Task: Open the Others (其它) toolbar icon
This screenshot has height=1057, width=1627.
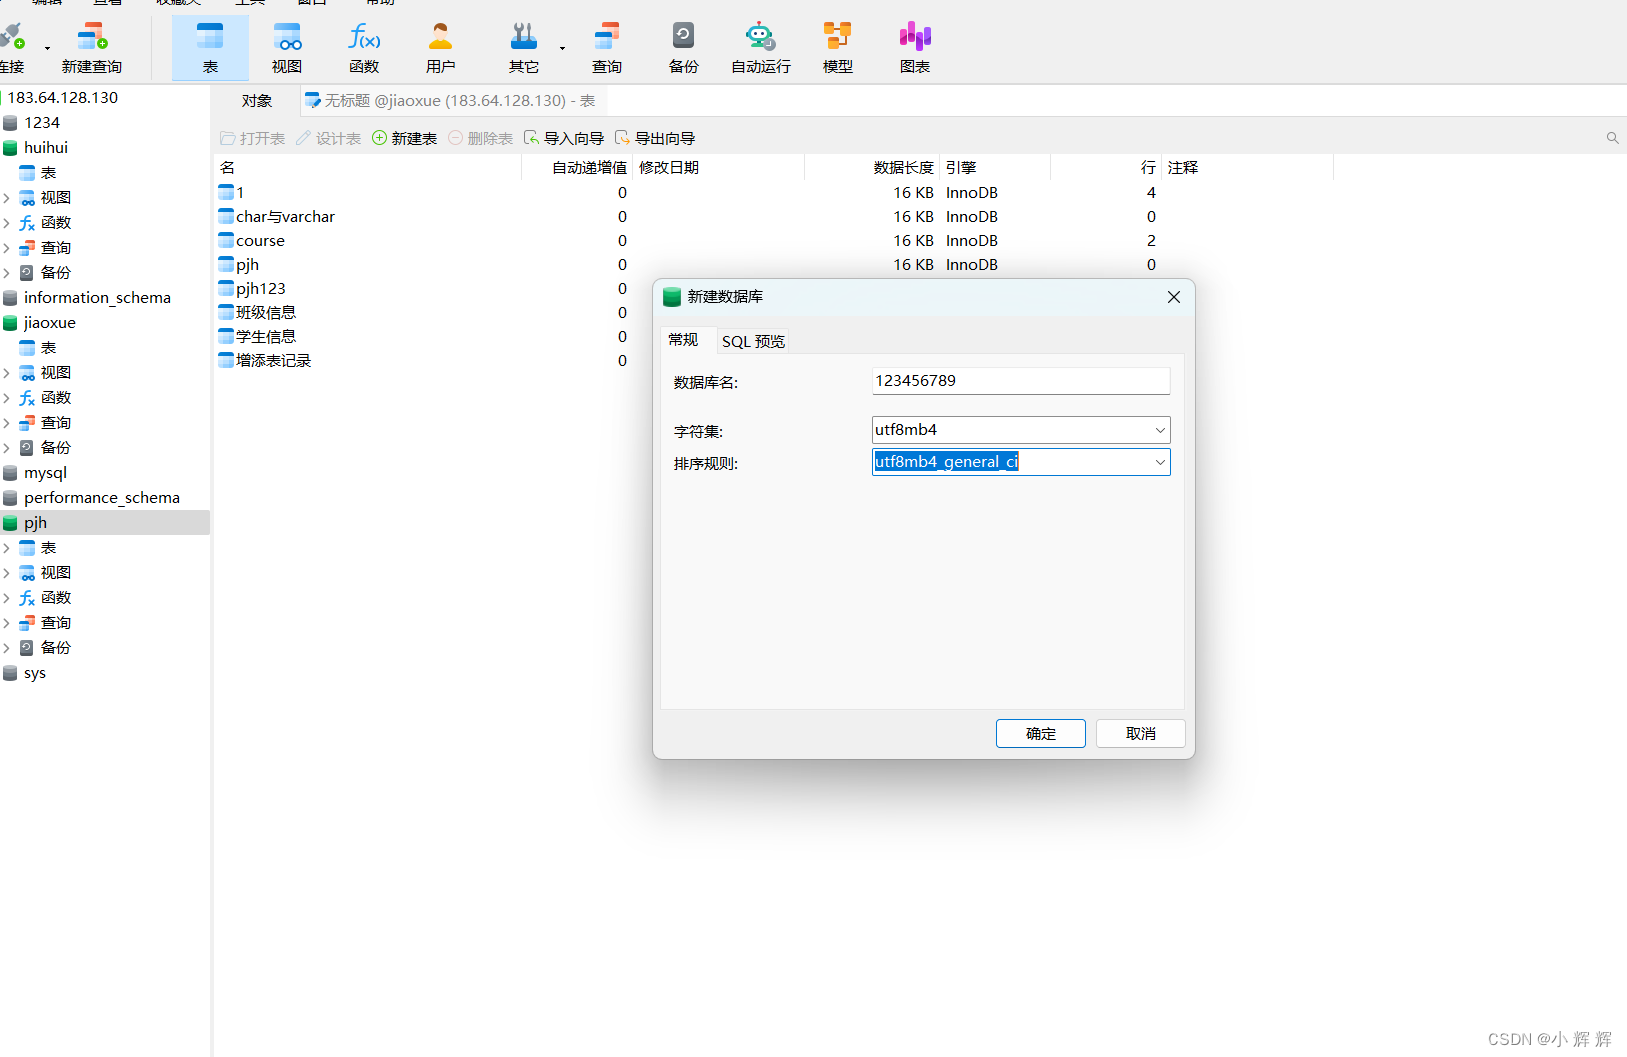Action: (x=524, y=47)
